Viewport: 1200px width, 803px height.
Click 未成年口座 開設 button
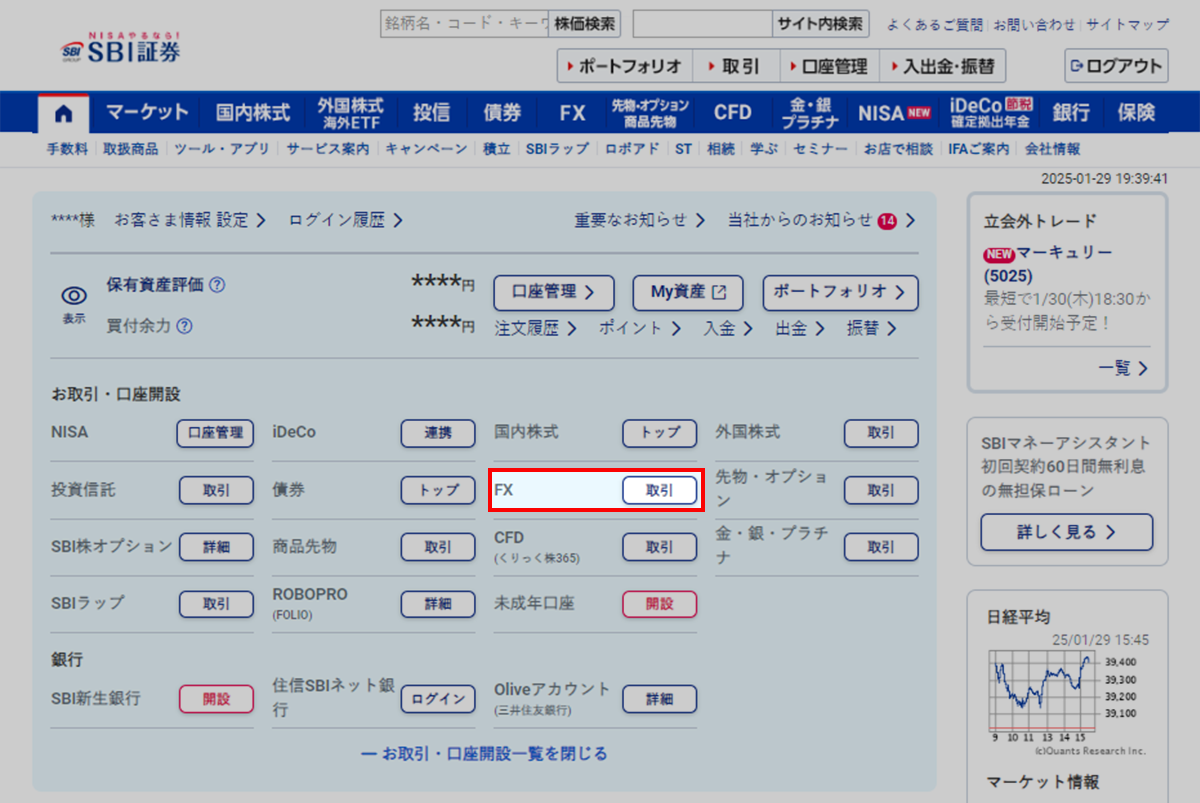(660, 604)
